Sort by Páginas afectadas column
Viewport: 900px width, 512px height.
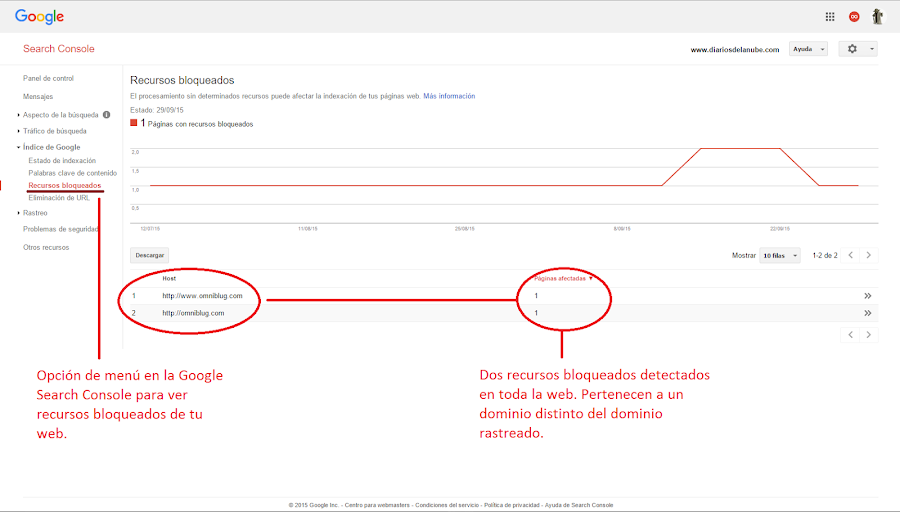[563, 278]
